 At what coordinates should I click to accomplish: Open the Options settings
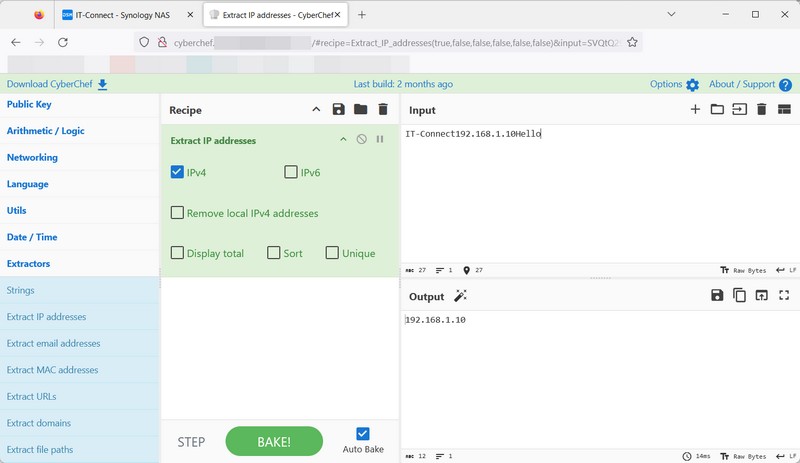pyautogui.click(x=674, y=84)
